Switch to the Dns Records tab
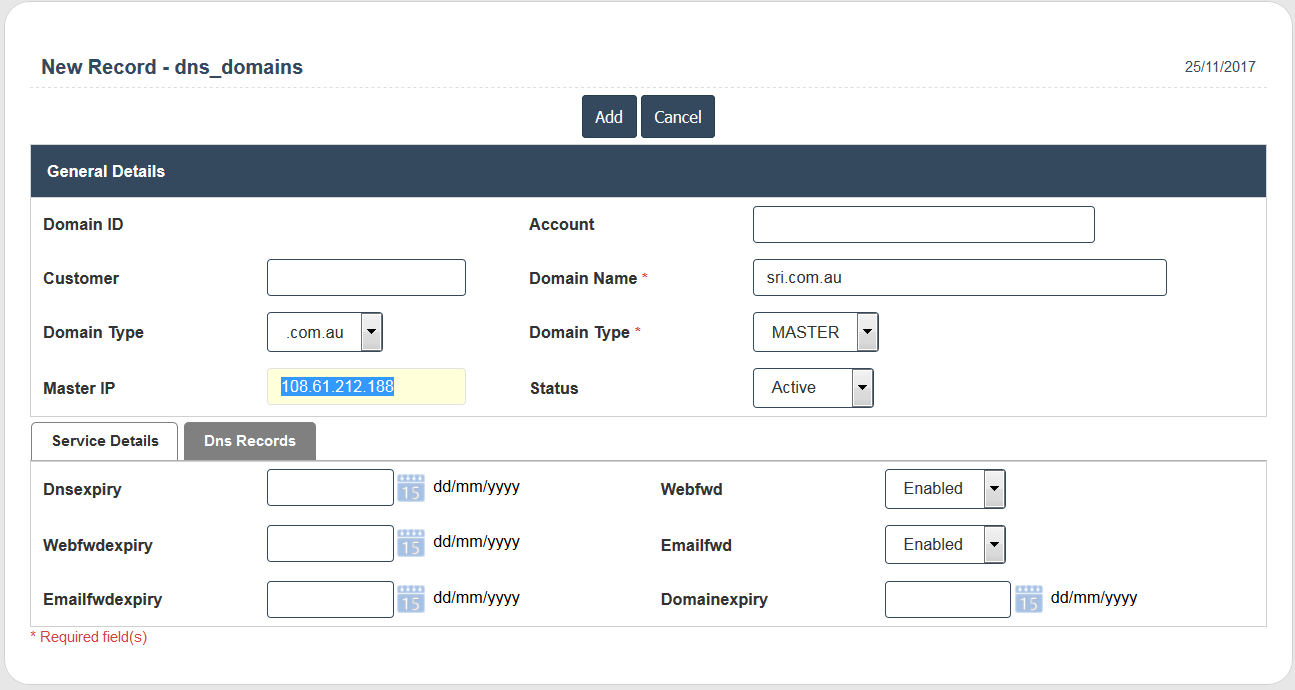Screen dimensions: 1295x690 pyautogui.click(x=250, y=441)
